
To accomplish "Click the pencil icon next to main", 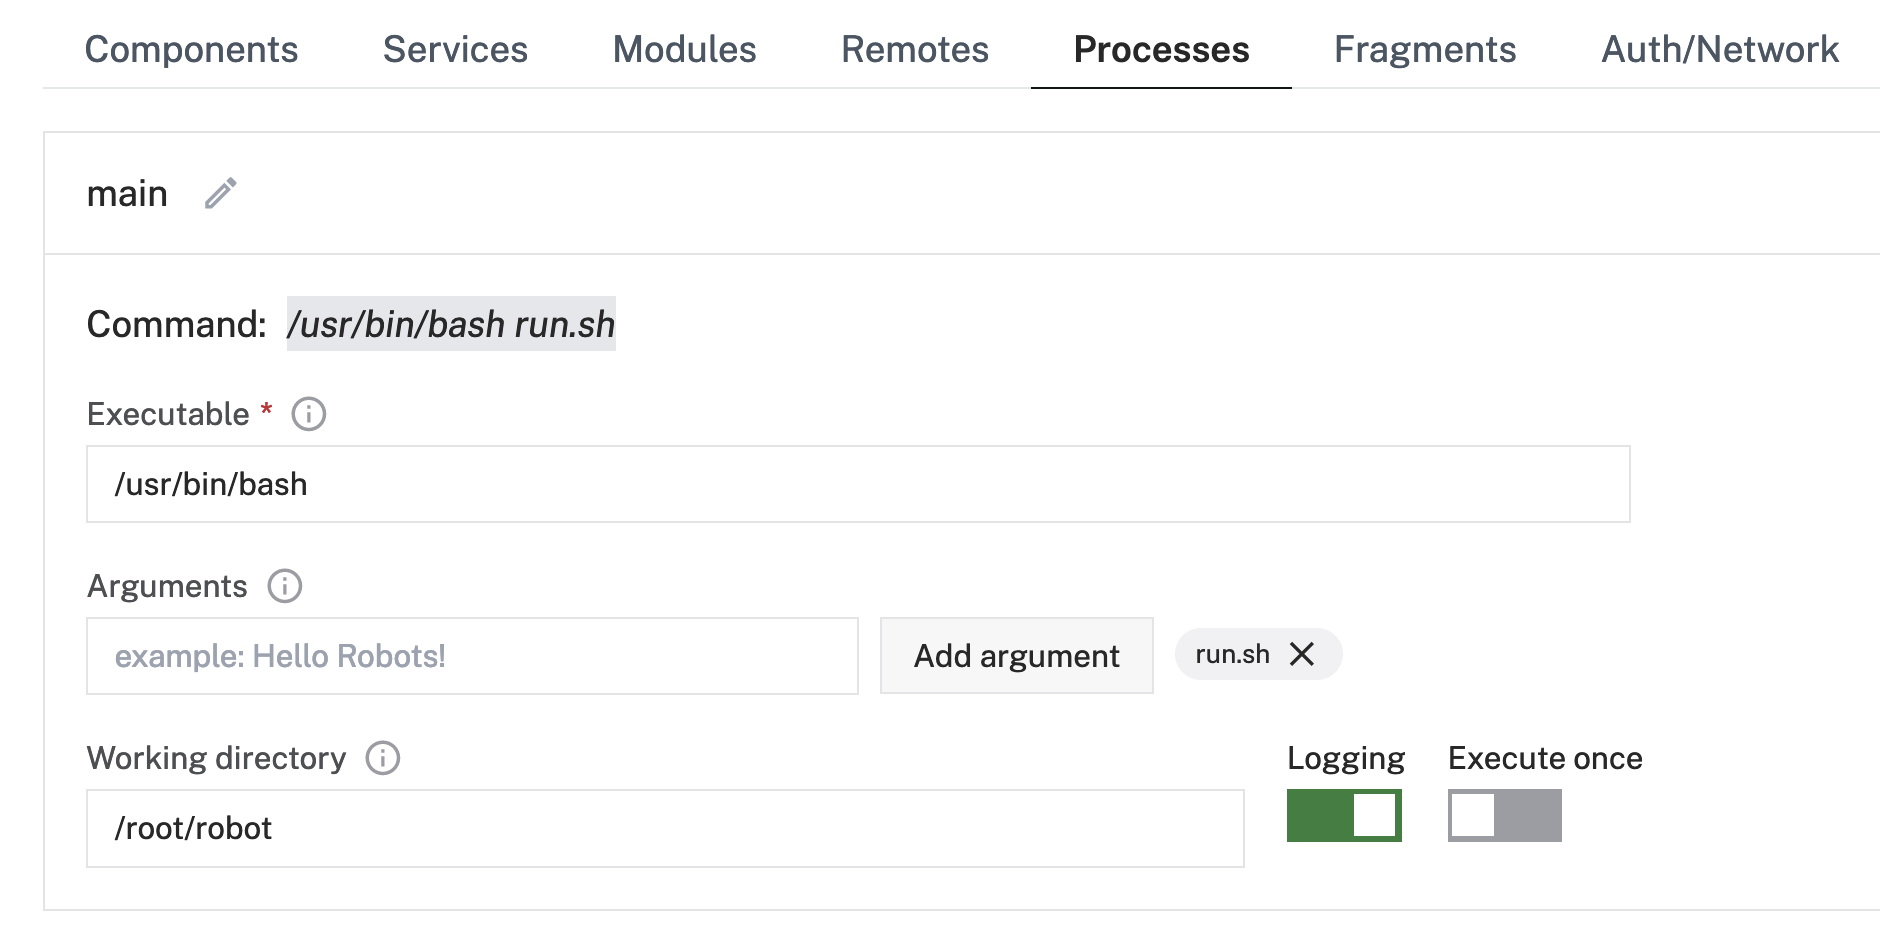I will 221,193.
